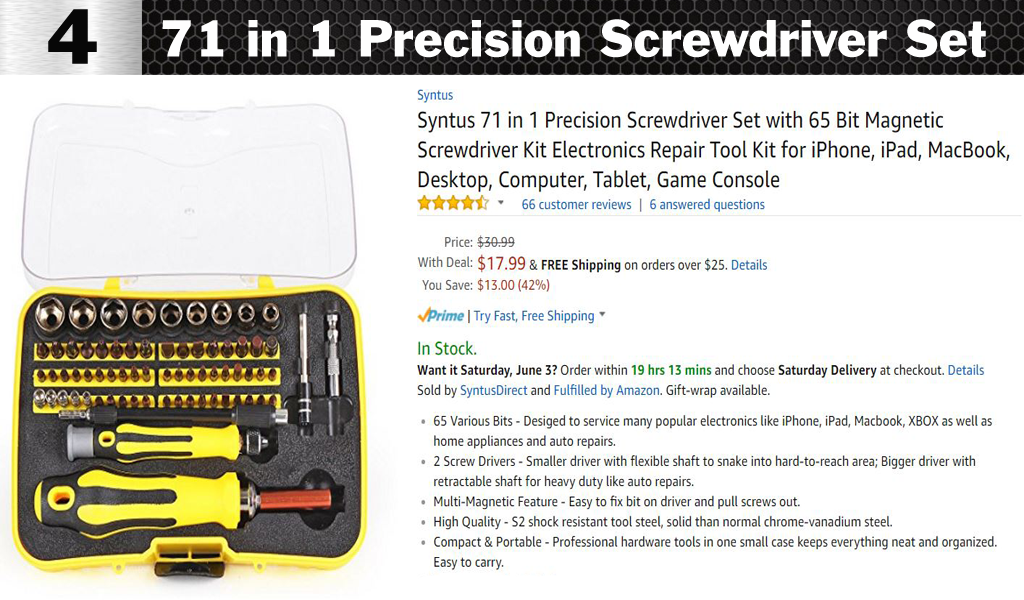The height and width of the screenshot is (600, 1024).
Task: Click the star rating icons
Action: 452,203
